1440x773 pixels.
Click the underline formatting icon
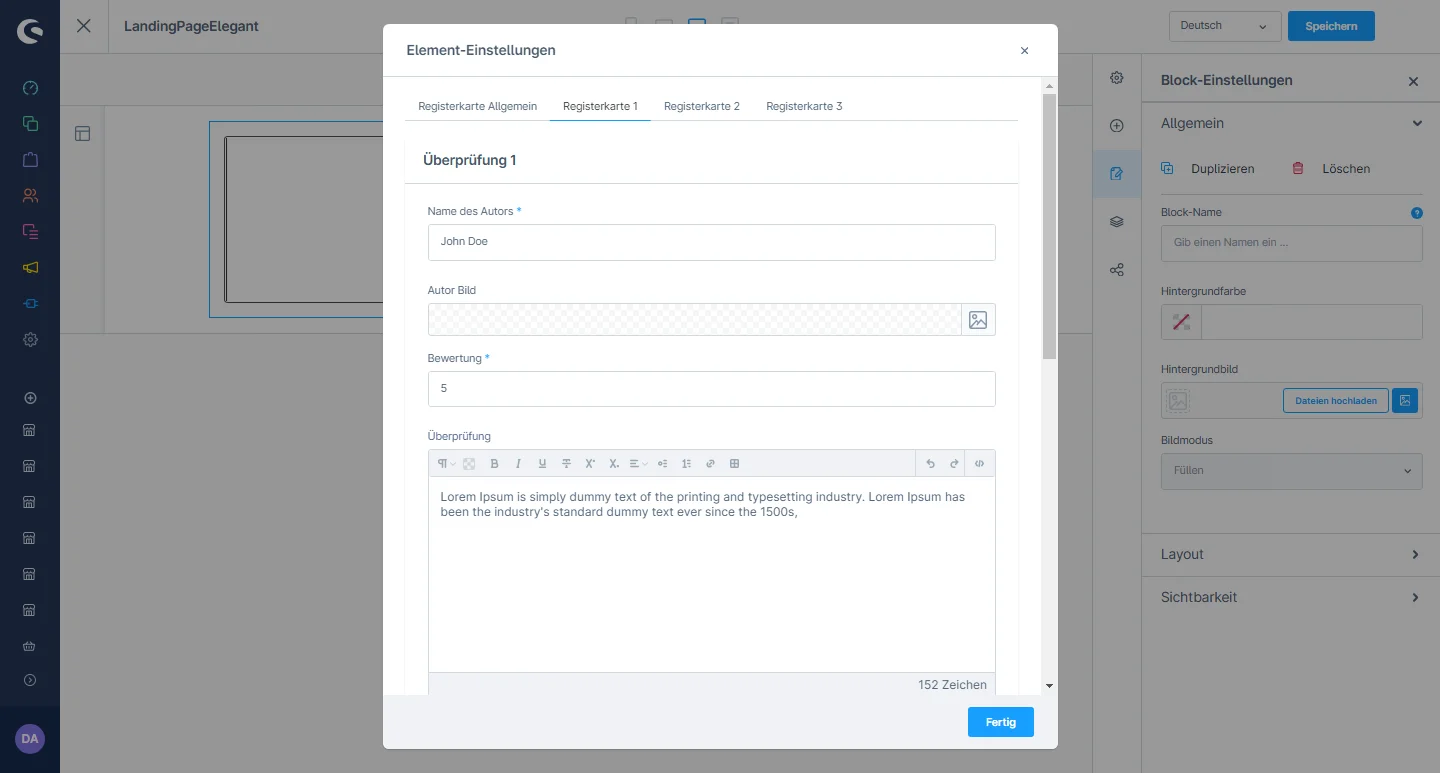[x=542, y=464]
